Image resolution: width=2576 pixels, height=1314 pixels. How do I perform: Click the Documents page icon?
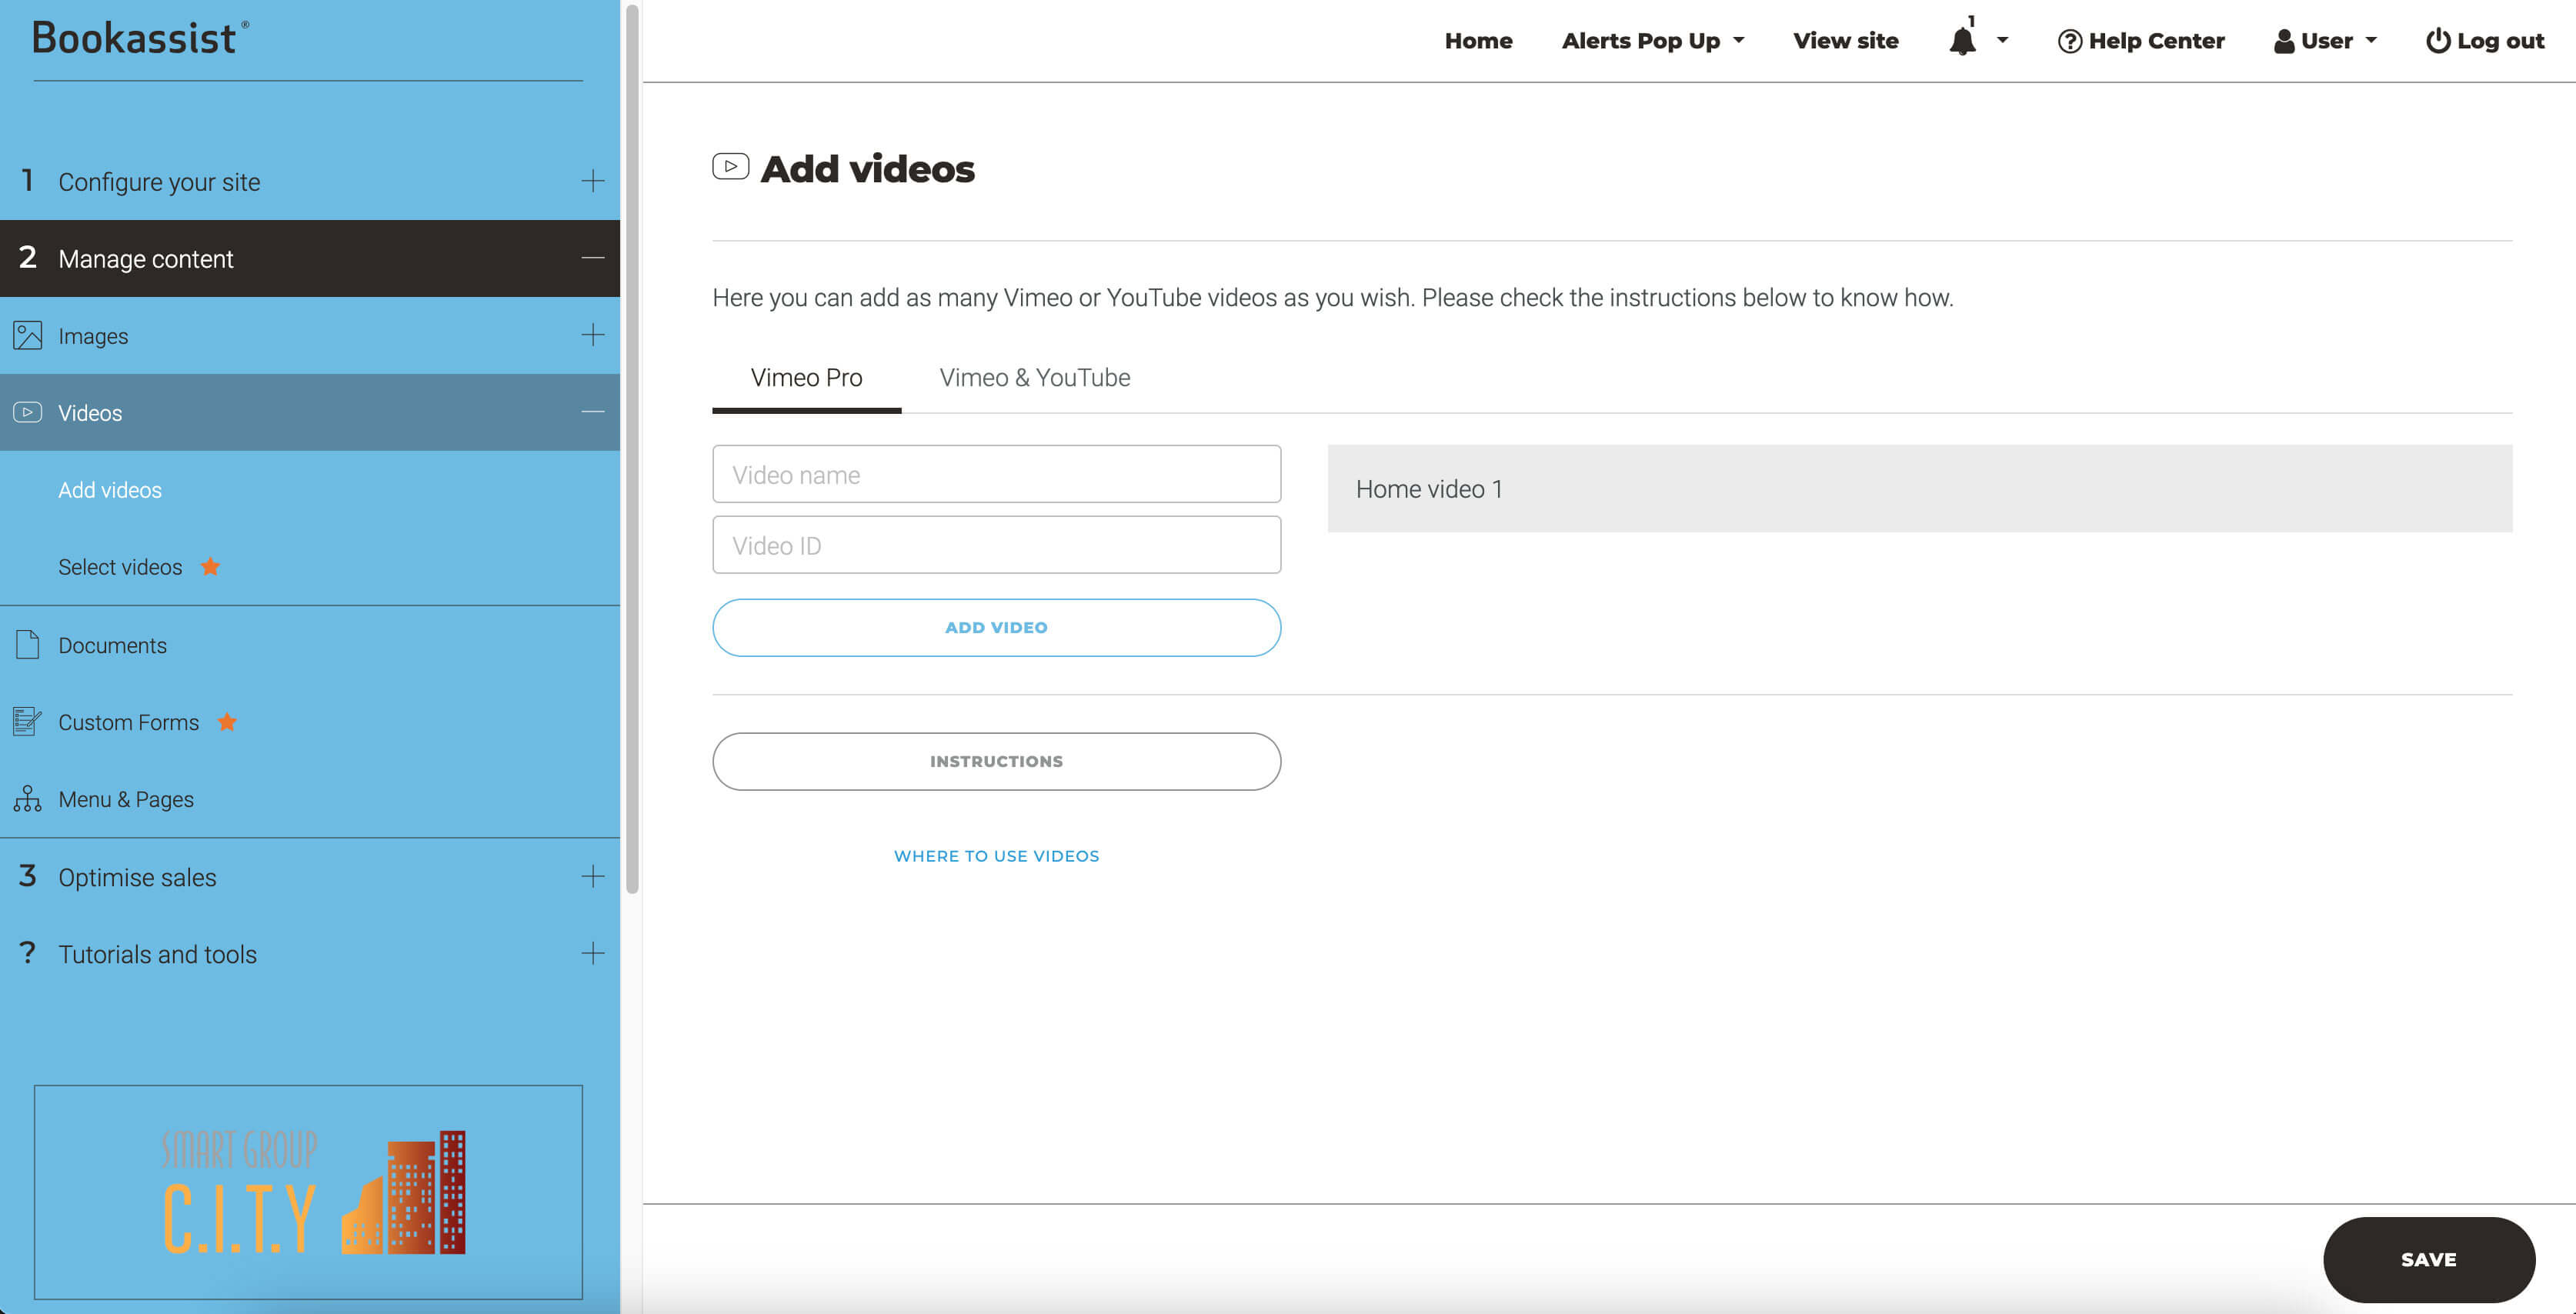(28, 645)
